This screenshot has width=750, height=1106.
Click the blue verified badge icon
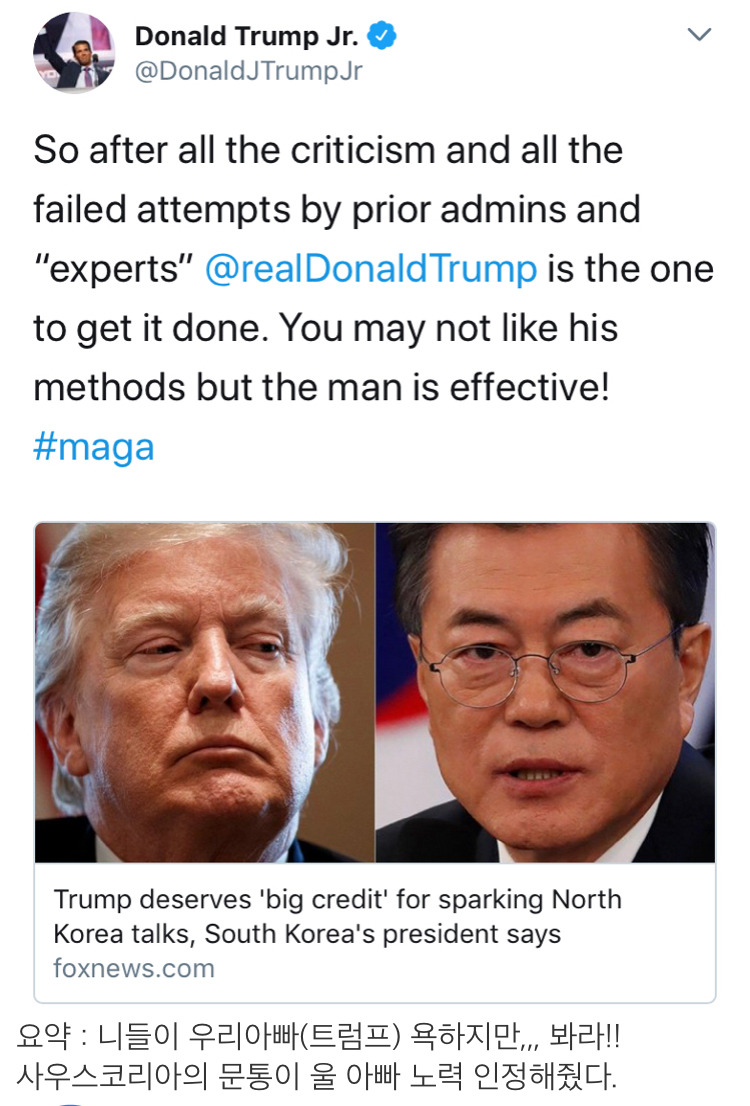click(382, 35)
